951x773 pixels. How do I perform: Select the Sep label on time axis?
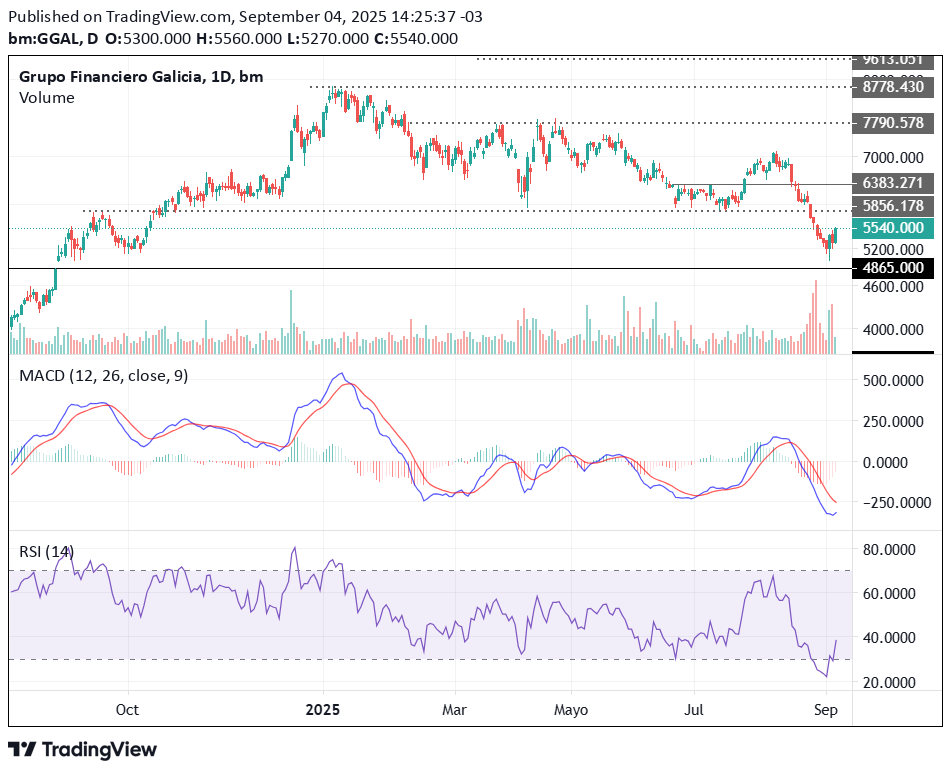point(826,710)
